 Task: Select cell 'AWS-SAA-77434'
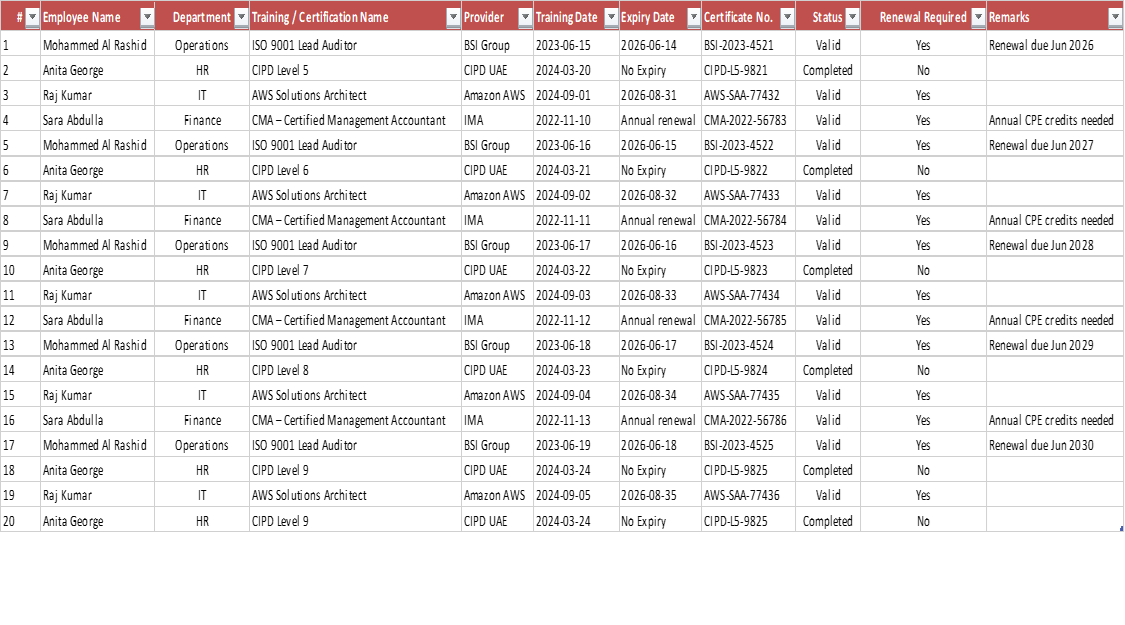click(x=748, y=296)
